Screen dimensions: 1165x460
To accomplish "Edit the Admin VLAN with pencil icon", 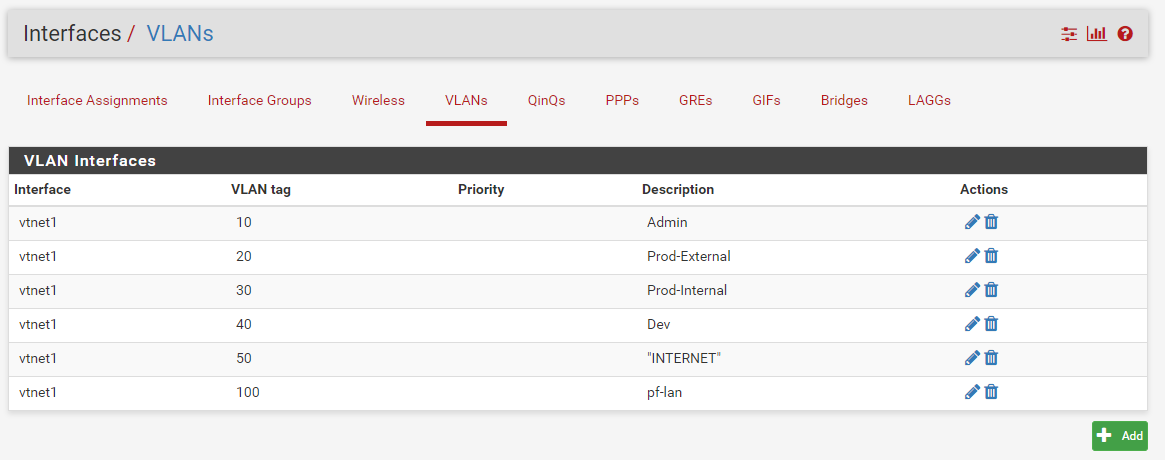I will point(972,221).
